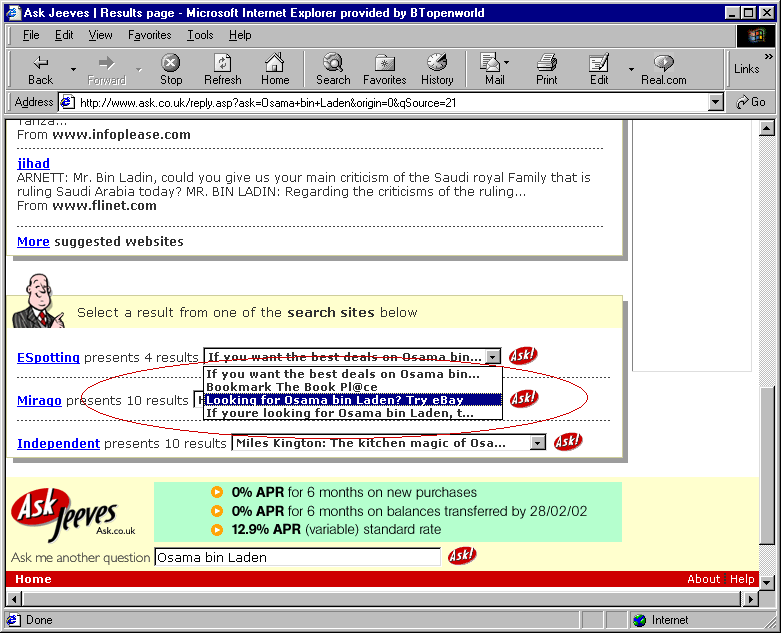Image resolution: width=781 pixels, height=633 pixels.
Task: Open the Search toolbar icon
Action: point(333,69)
